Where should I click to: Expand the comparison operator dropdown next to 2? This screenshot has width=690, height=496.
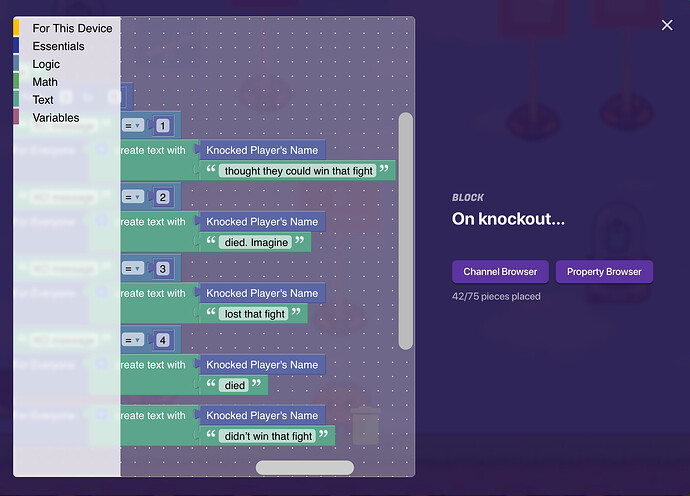[132, 197]
